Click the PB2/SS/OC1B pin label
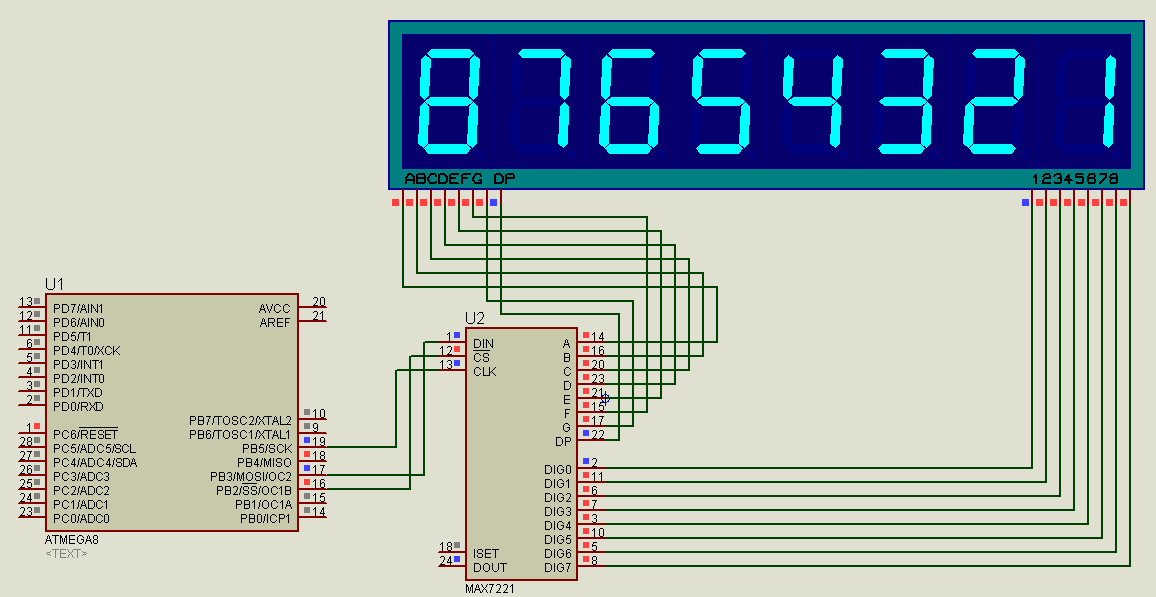 click(254, 491)
